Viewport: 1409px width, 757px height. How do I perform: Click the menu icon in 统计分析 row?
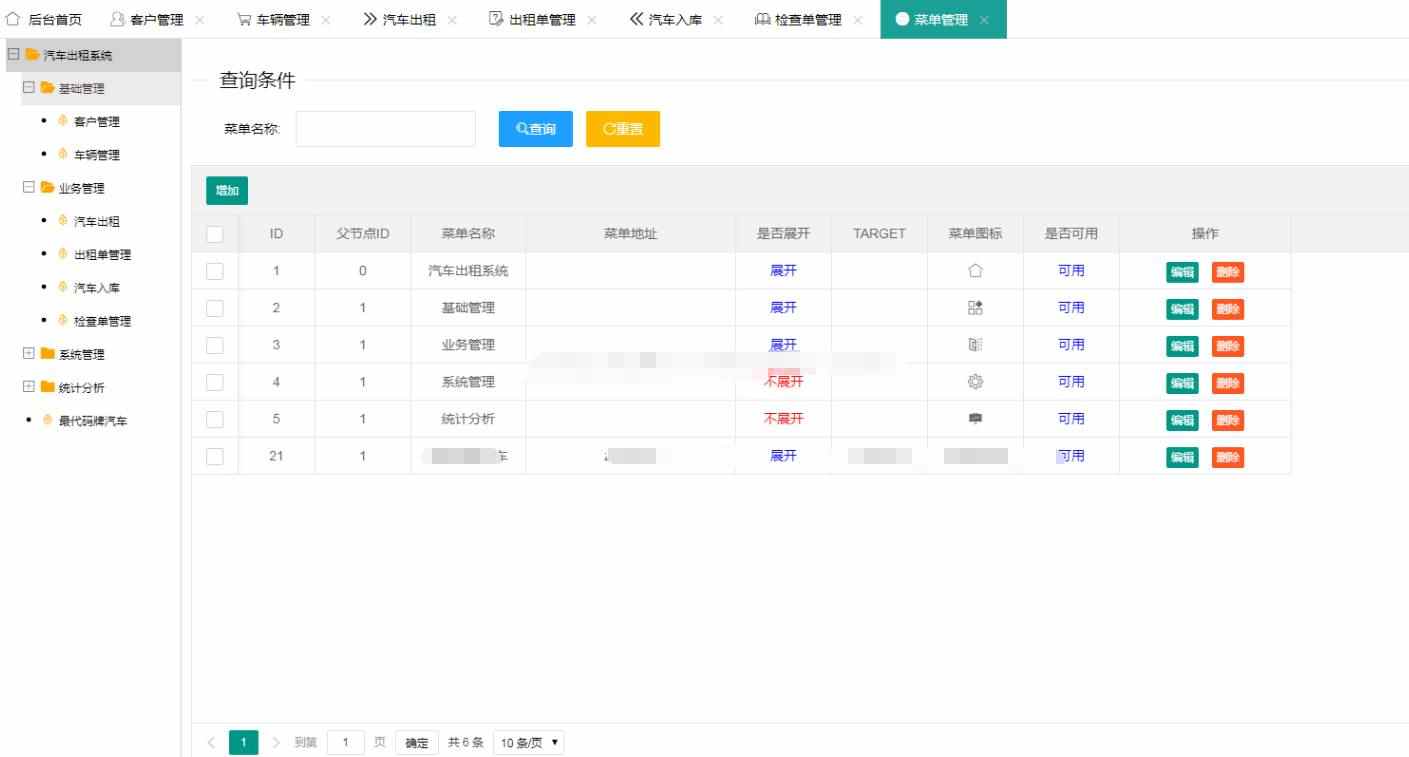[976, 419]
